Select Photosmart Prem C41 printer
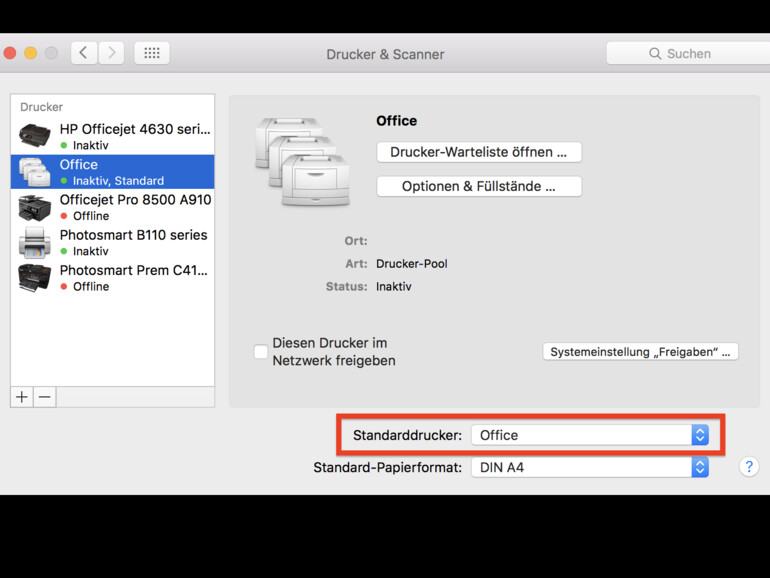This screenshot has height=578, width=770. coord(112,278)
